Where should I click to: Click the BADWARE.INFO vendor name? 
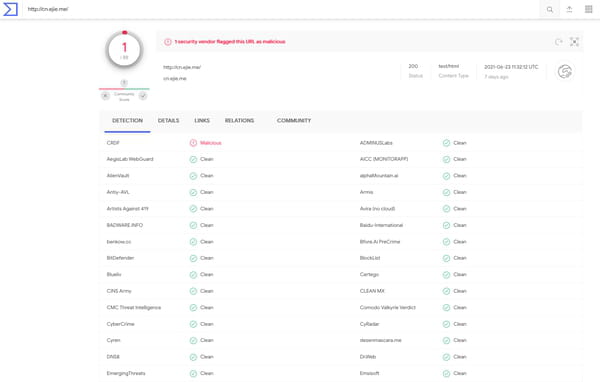[125, 225]
